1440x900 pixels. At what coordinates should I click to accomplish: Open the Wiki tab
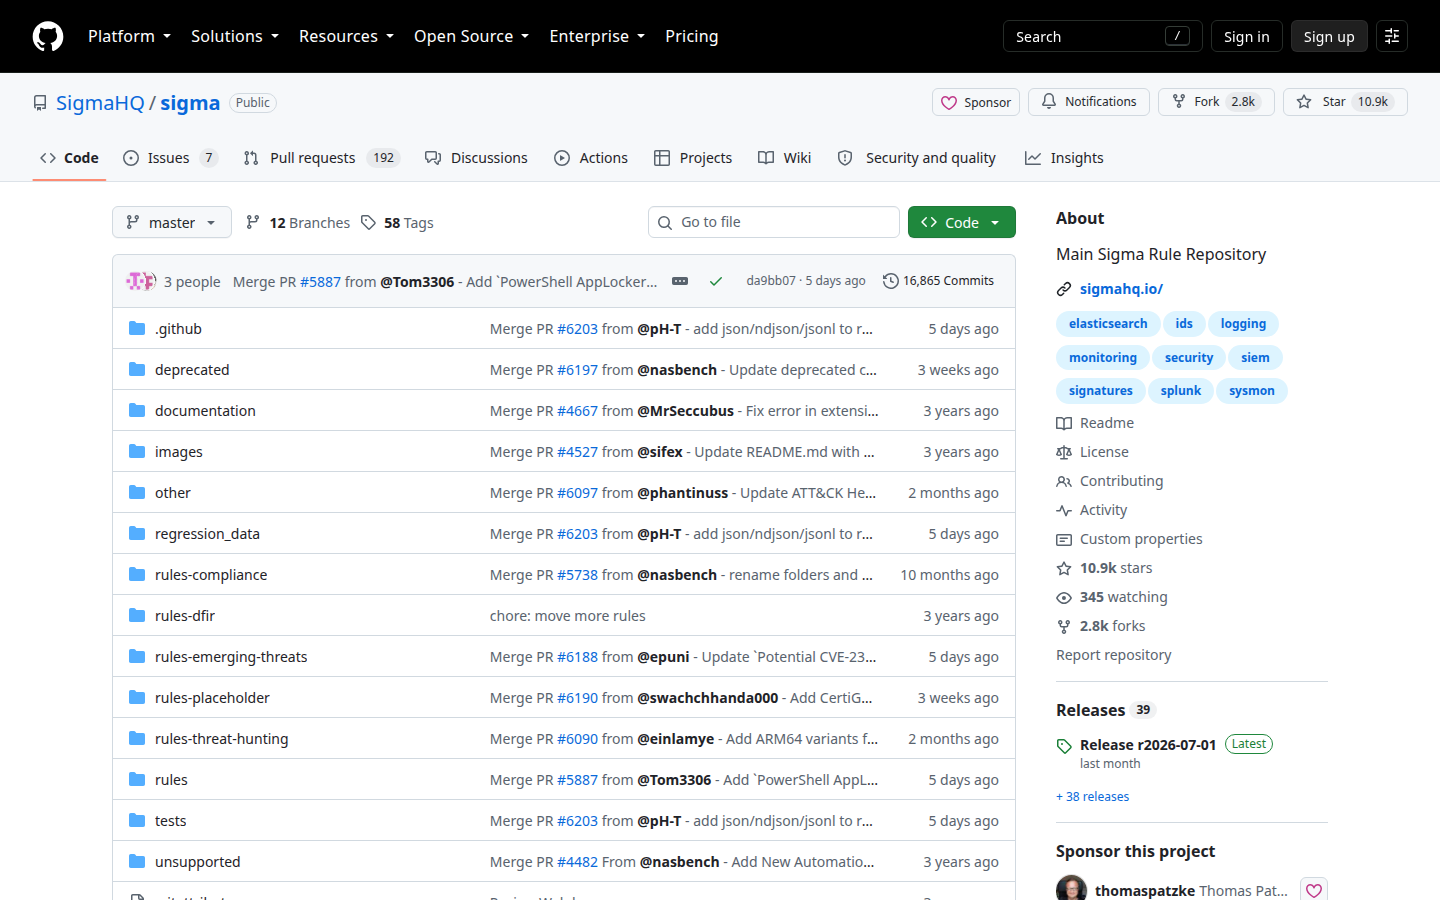click(785, 158)
